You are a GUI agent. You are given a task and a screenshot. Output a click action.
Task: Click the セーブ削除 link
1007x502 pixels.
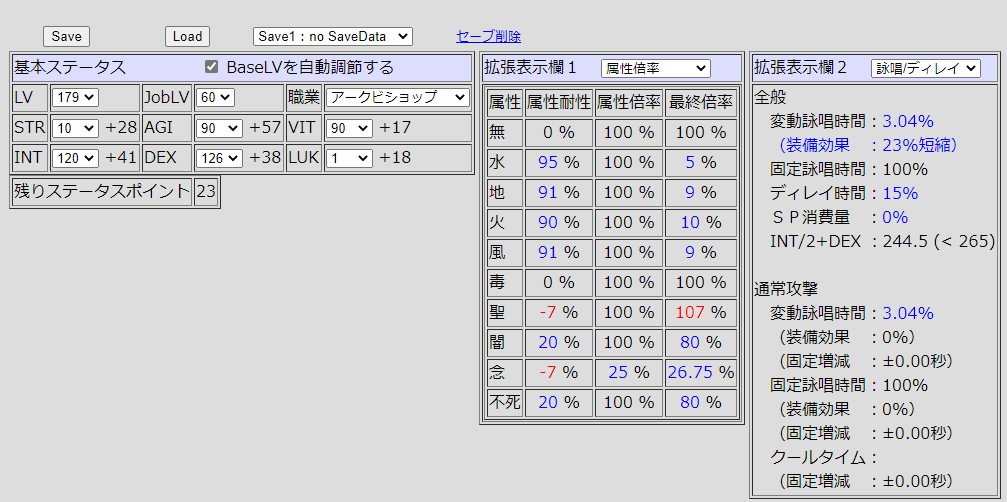[x=488, y=37]
